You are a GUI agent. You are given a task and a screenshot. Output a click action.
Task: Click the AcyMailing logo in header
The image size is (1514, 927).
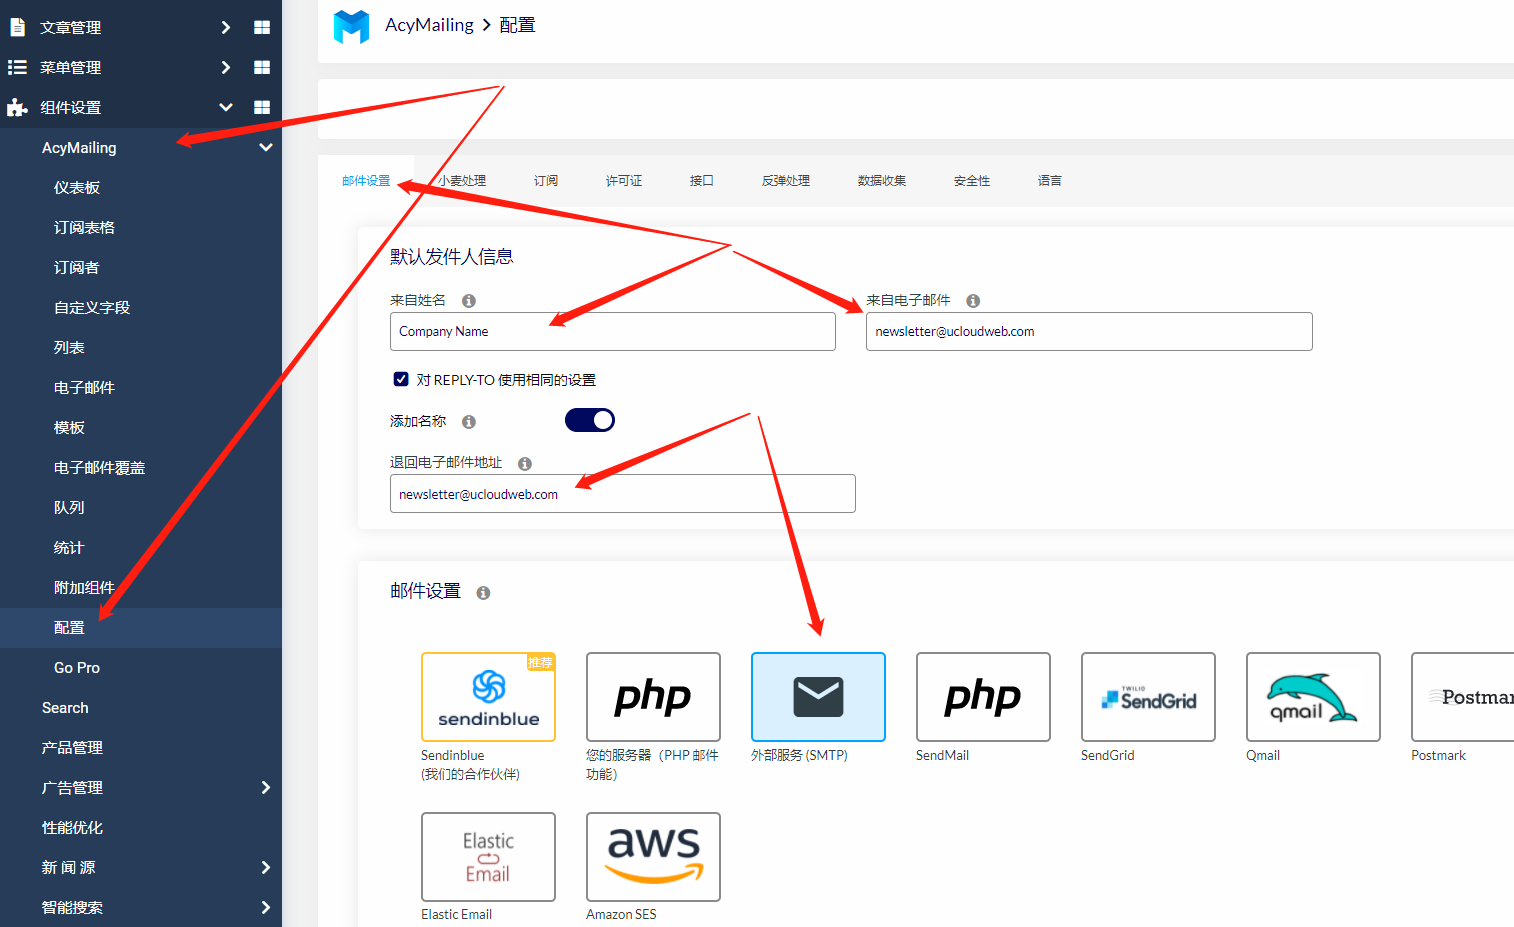[x=351, y=26]
